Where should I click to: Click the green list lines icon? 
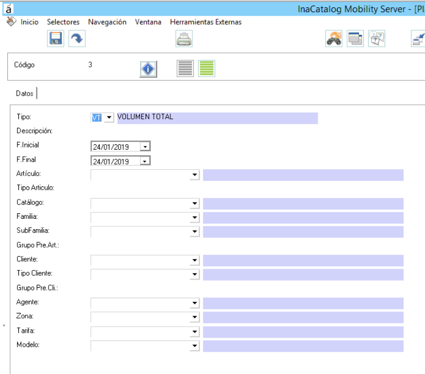[x=207, y=69]
